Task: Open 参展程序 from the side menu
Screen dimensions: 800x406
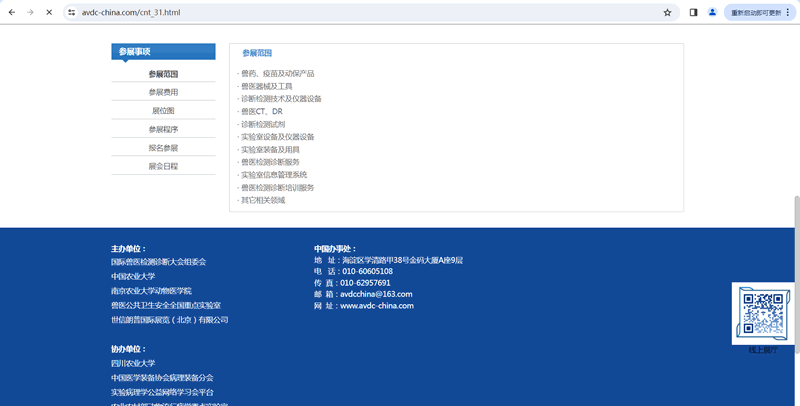Action: [163, 129]
